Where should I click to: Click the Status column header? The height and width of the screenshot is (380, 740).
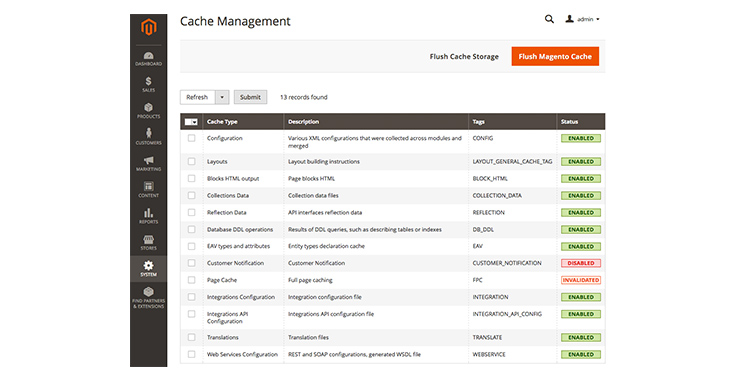point(569,122)
